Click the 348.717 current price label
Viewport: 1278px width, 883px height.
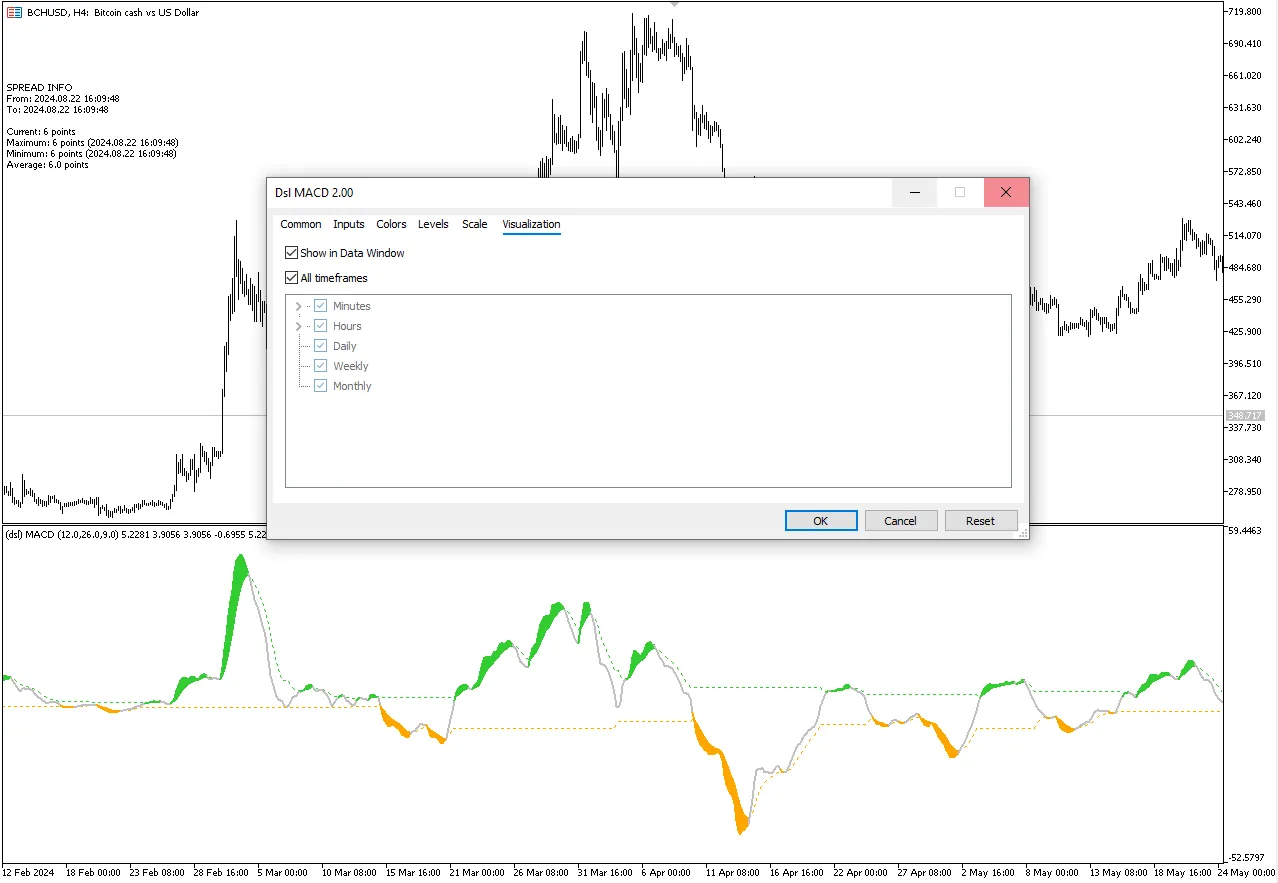[x=1245, y=415]
